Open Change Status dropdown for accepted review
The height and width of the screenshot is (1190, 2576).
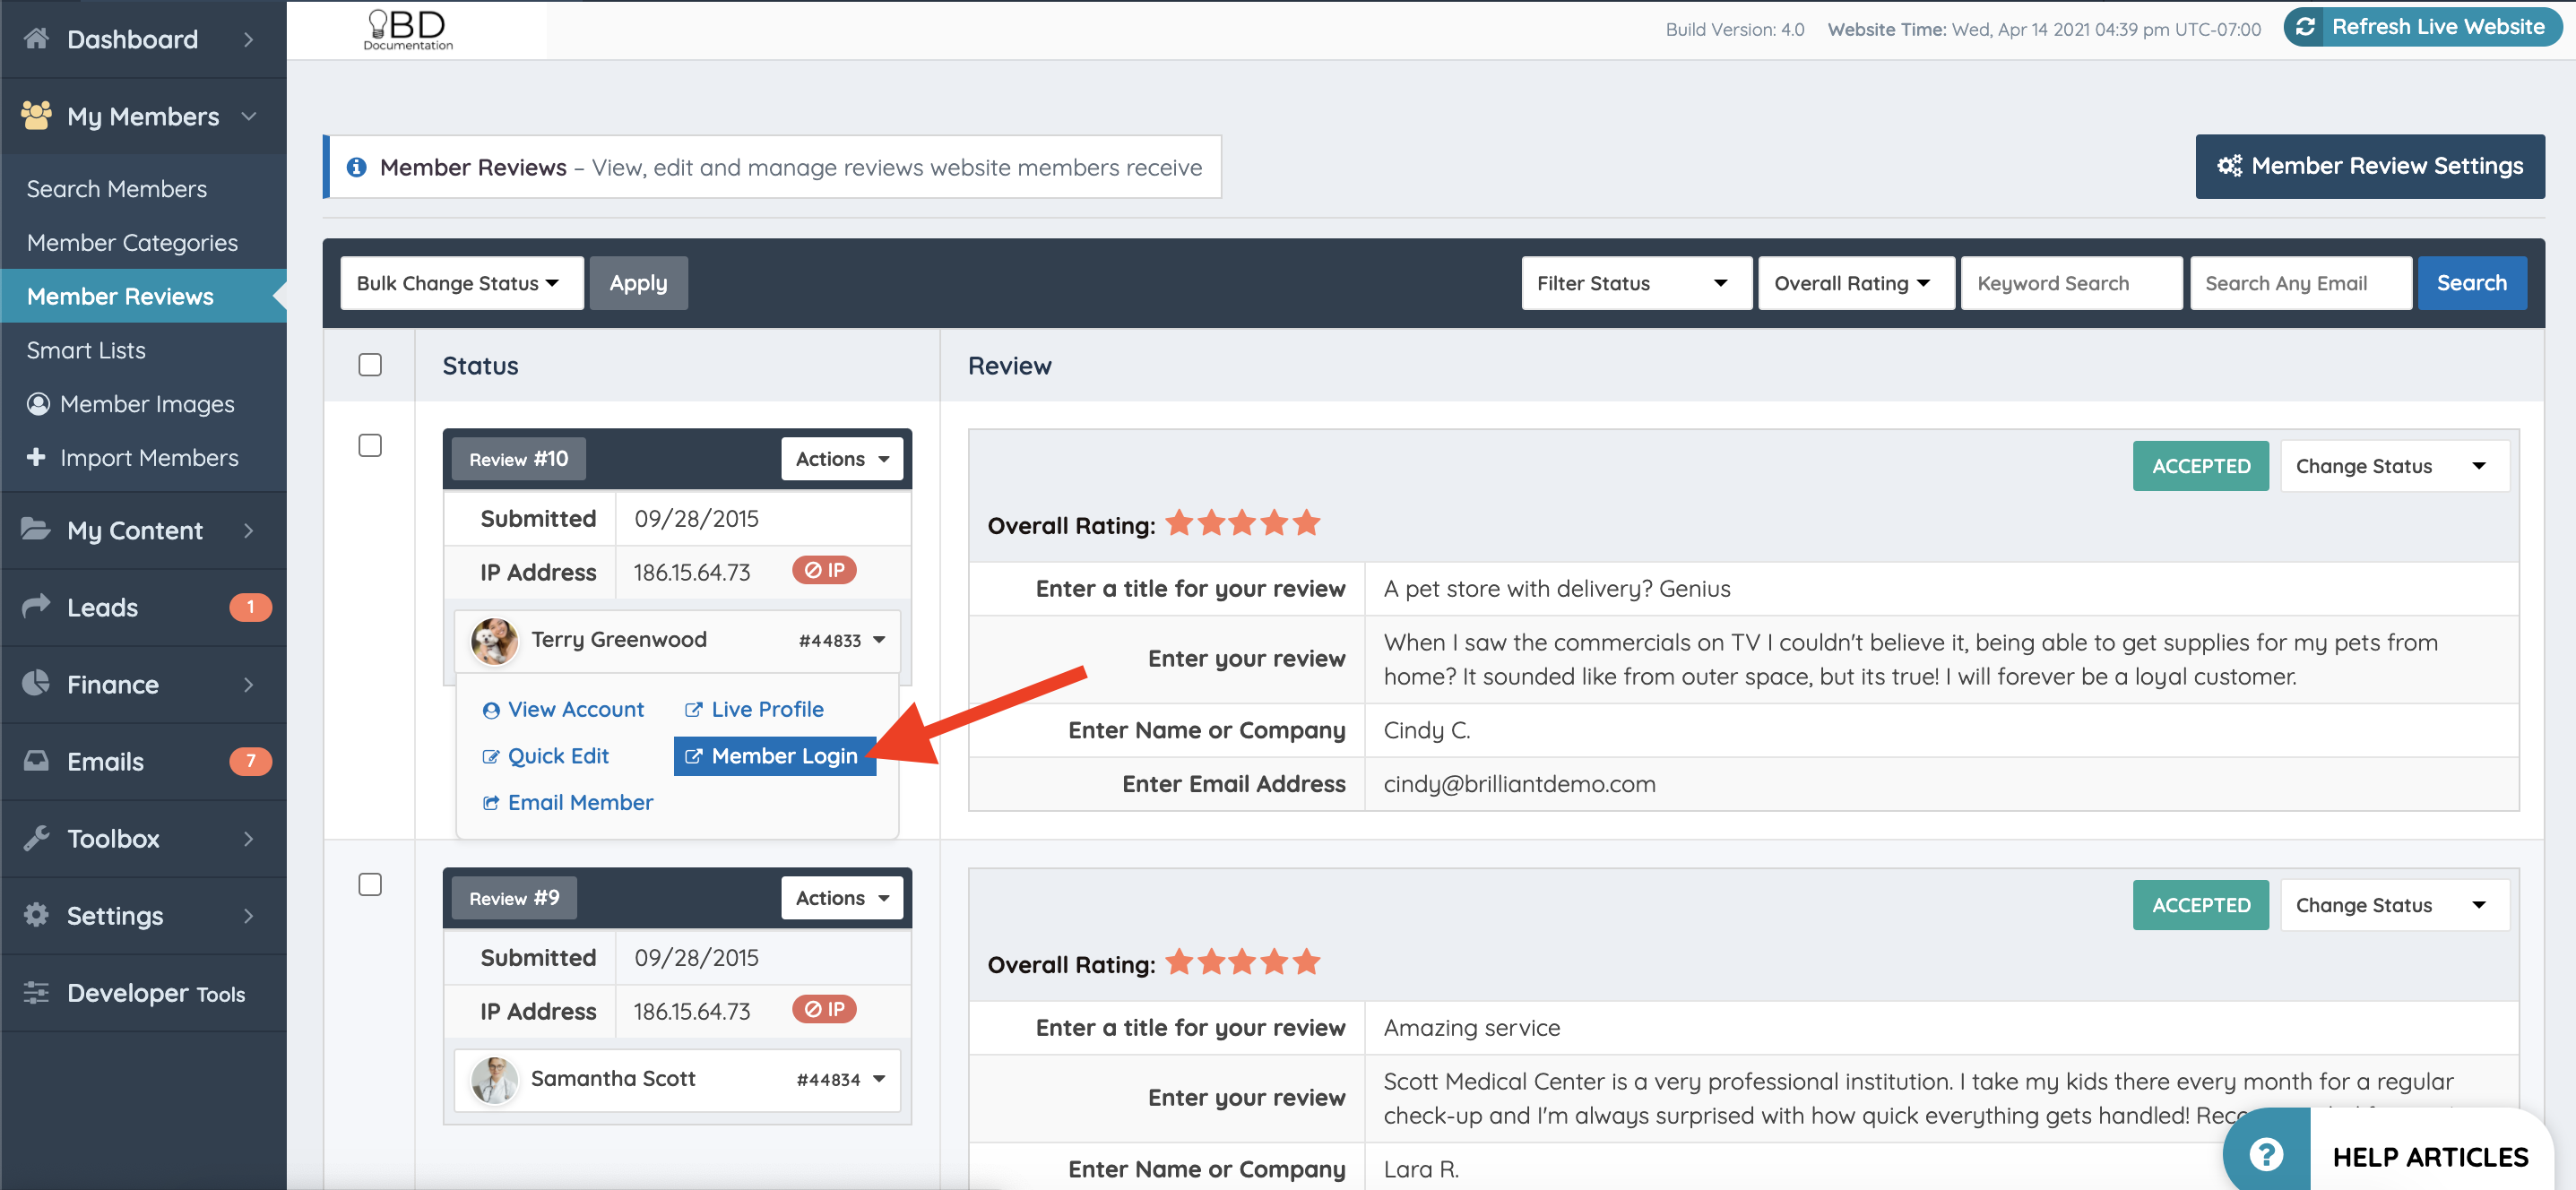coord(2394,465)
